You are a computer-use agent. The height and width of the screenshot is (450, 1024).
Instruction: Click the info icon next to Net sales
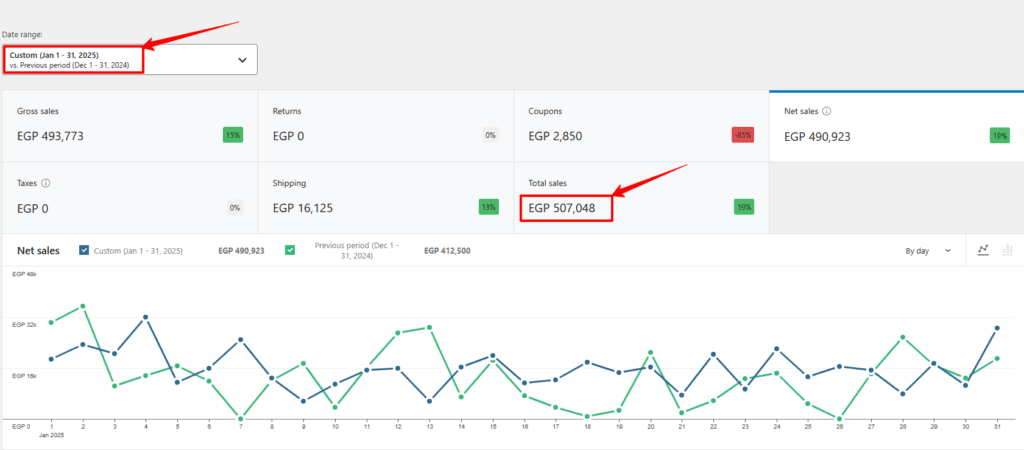tap(827, 112)
